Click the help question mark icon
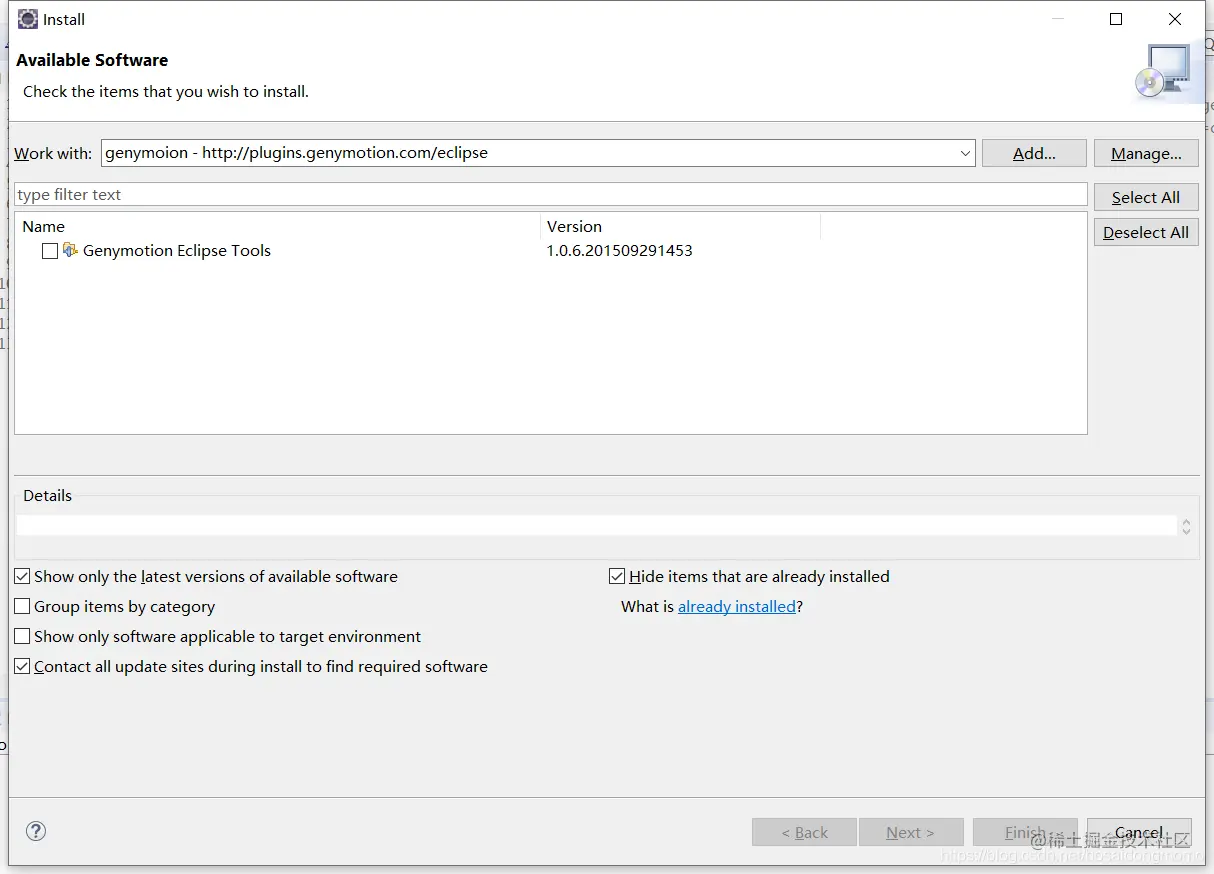 pos(36,831)
